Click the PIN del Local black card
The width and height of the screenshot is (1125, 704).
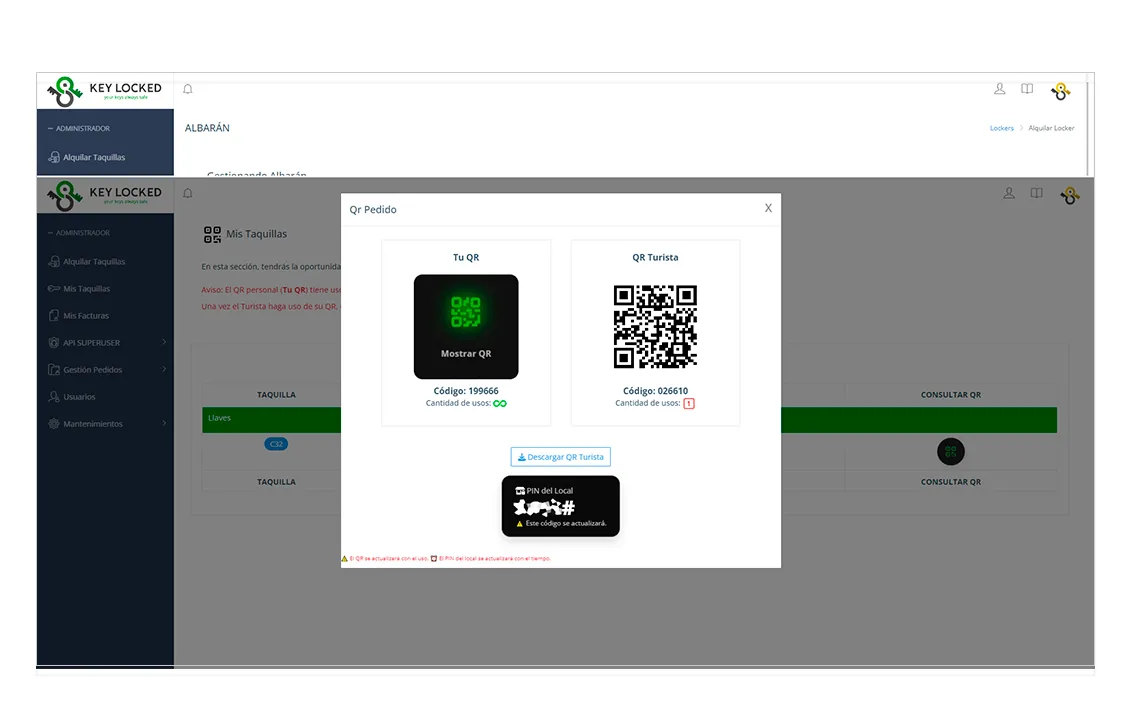pos(560,506)
